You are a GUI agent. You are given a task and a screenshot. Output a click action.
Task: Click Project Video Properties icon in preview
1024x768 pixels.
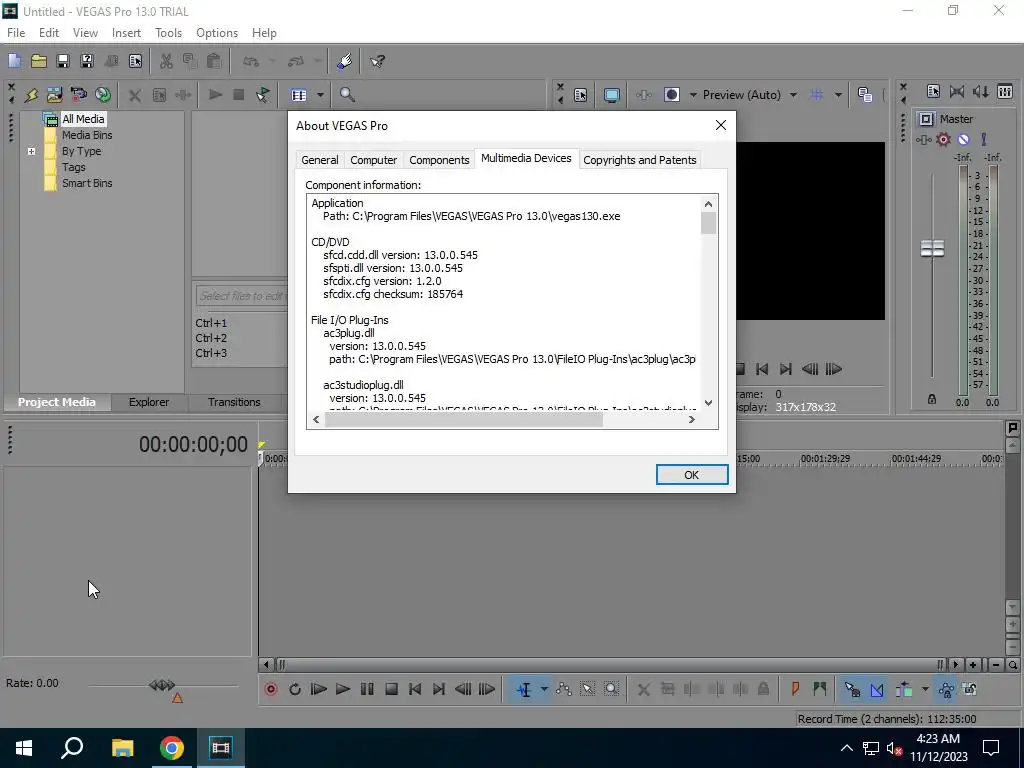(x=581, y=95)
